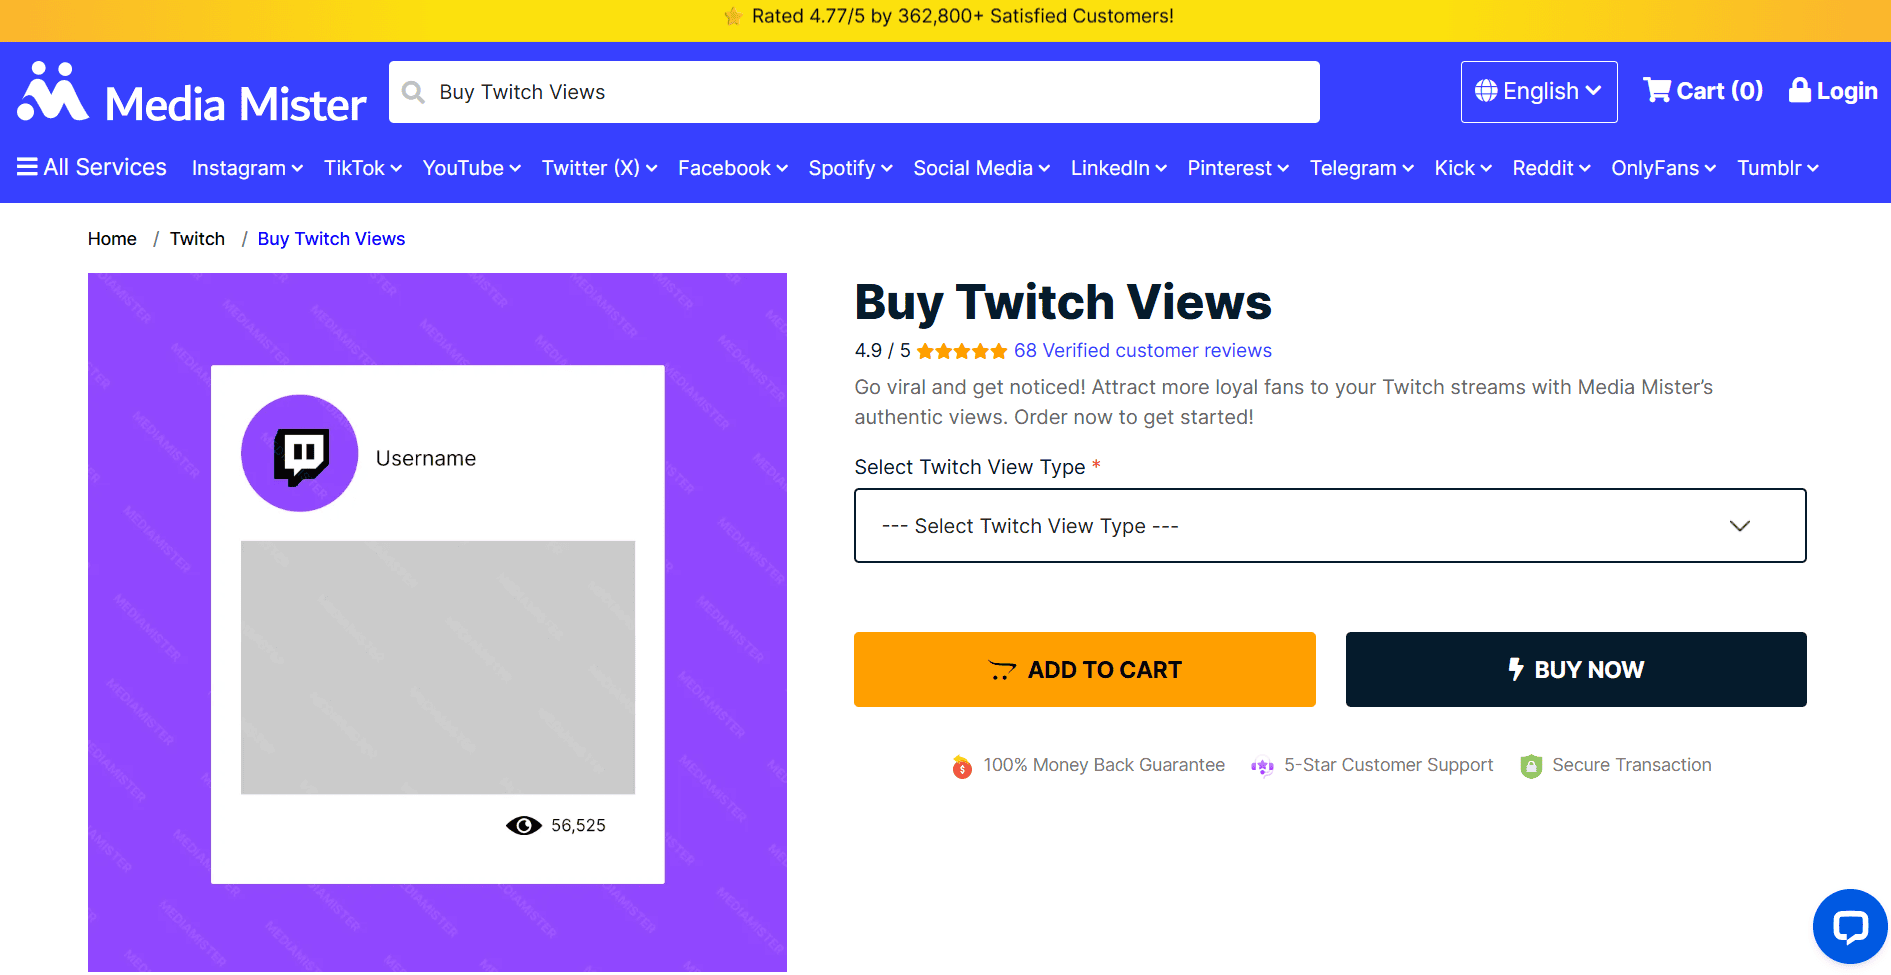Click the Buy Now button
This screenshot has height=975, width=1891.
click(x=1576, y=669)
